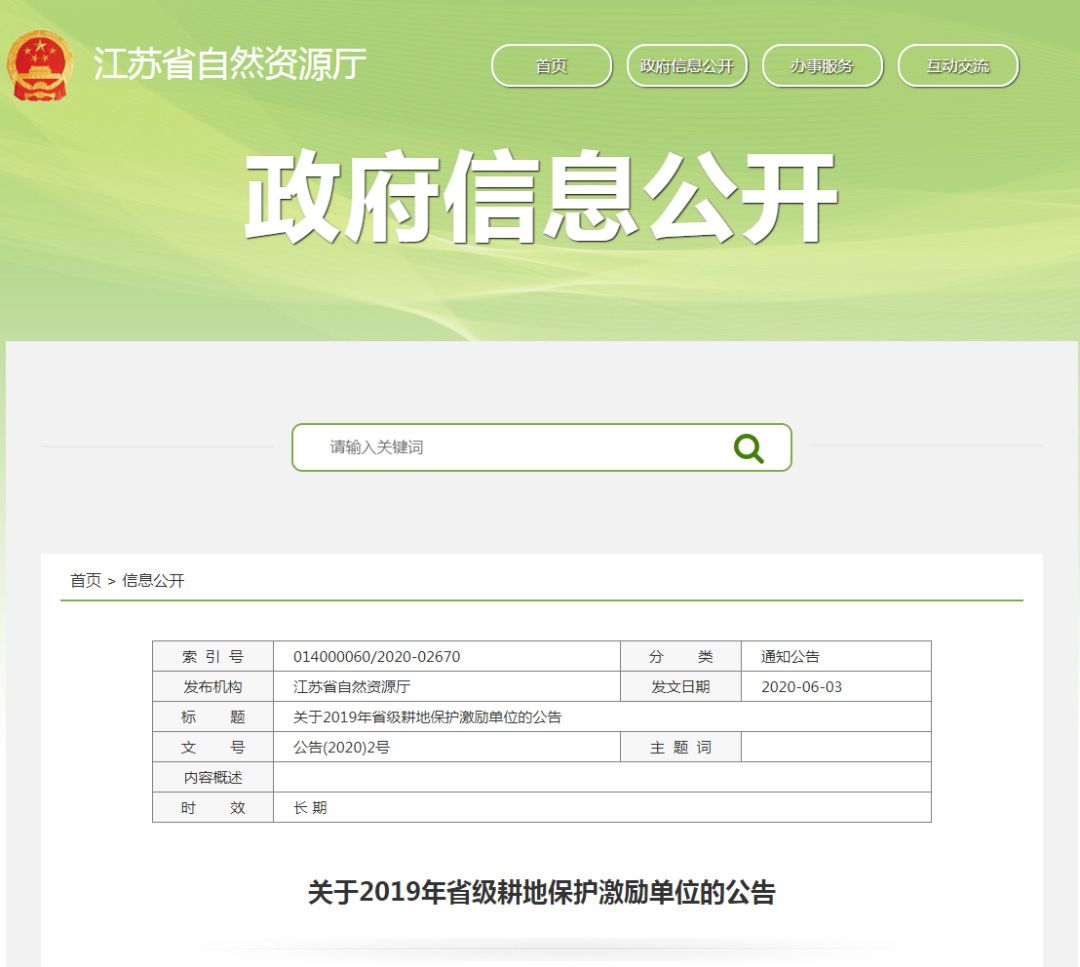
Task: Select index number 014000060/2020-02670
Action: (377, 657)
